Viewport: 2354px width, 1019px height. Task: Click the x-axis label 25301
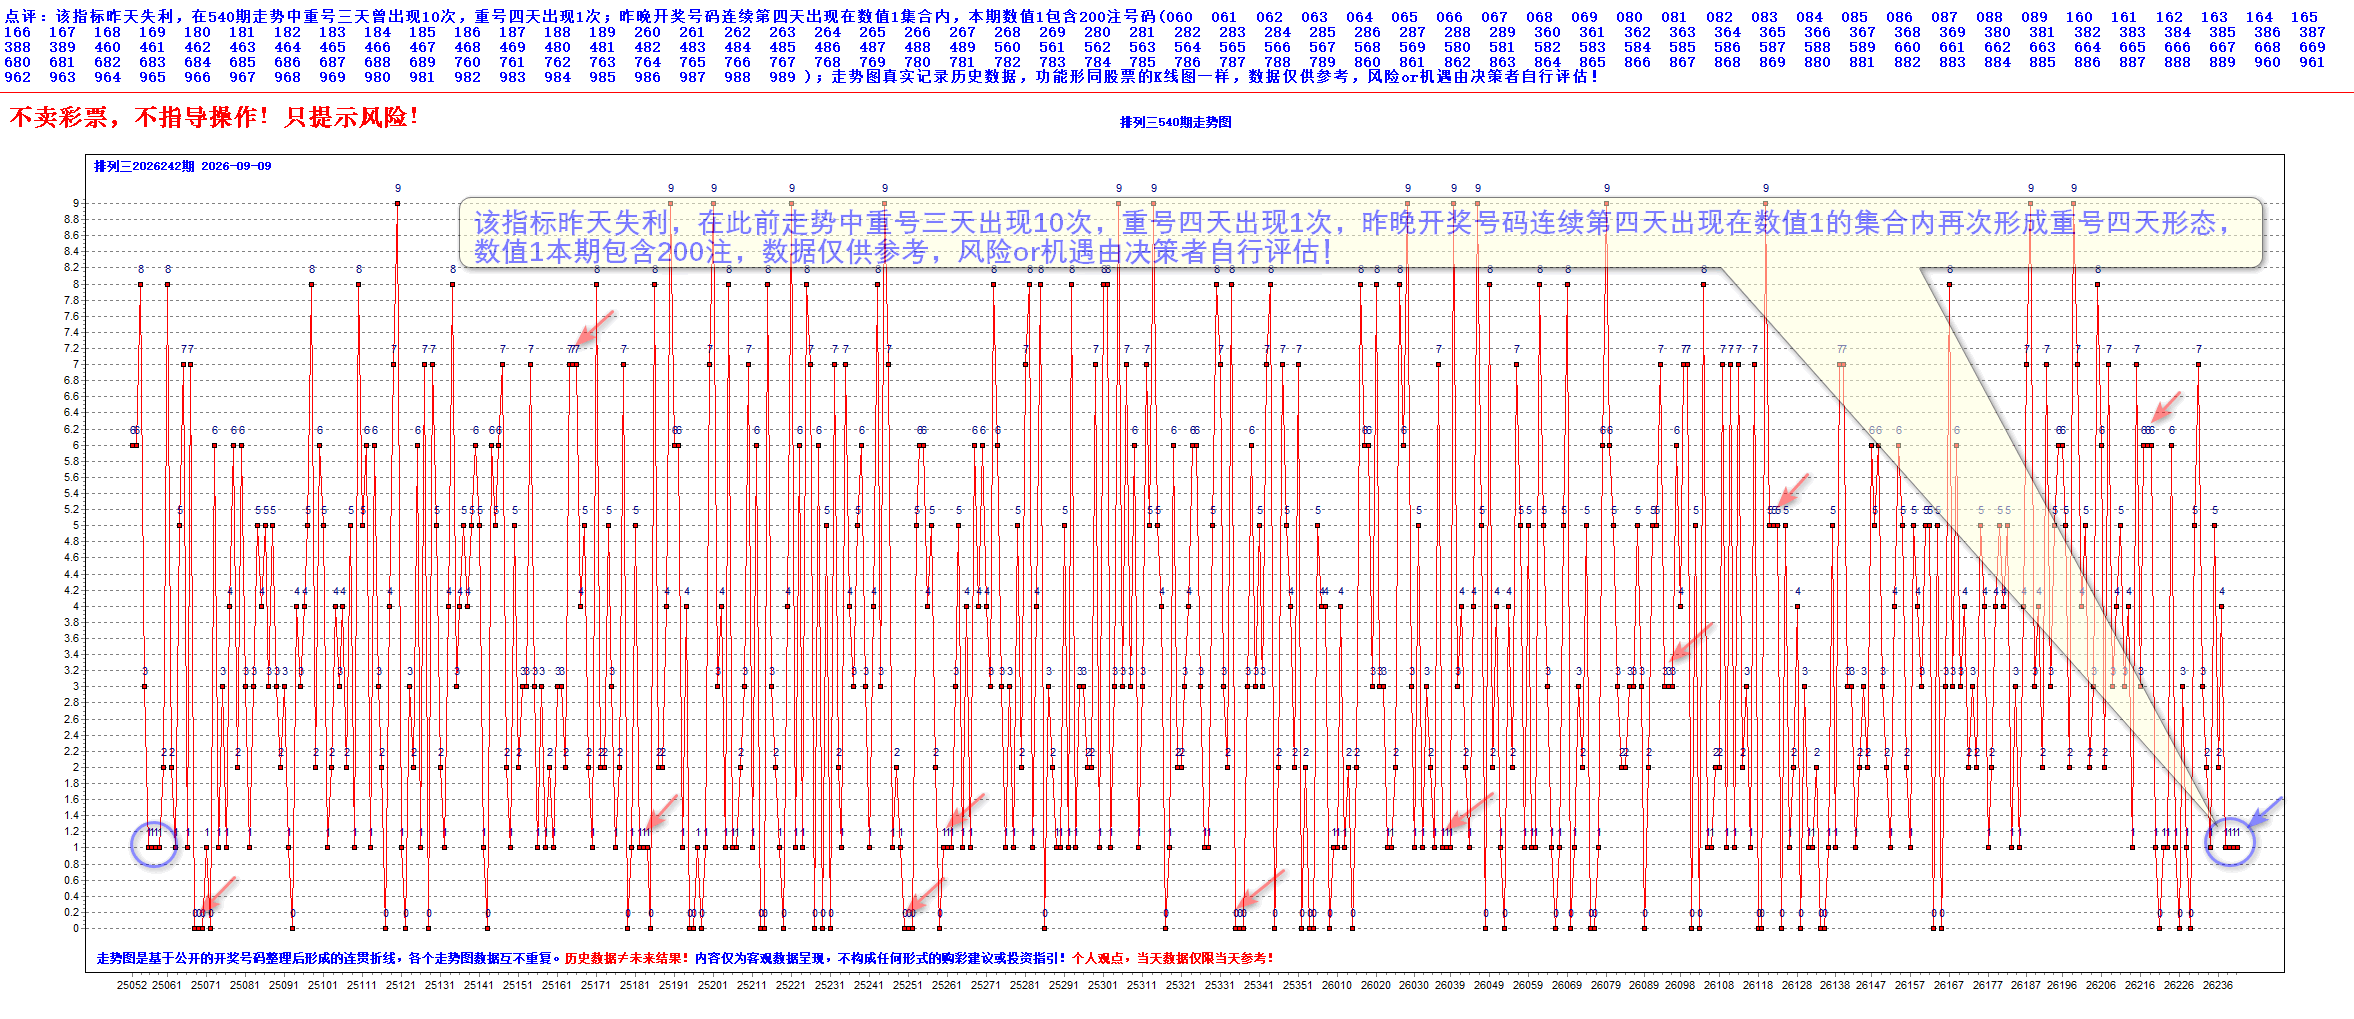[x=1102, y=985]
